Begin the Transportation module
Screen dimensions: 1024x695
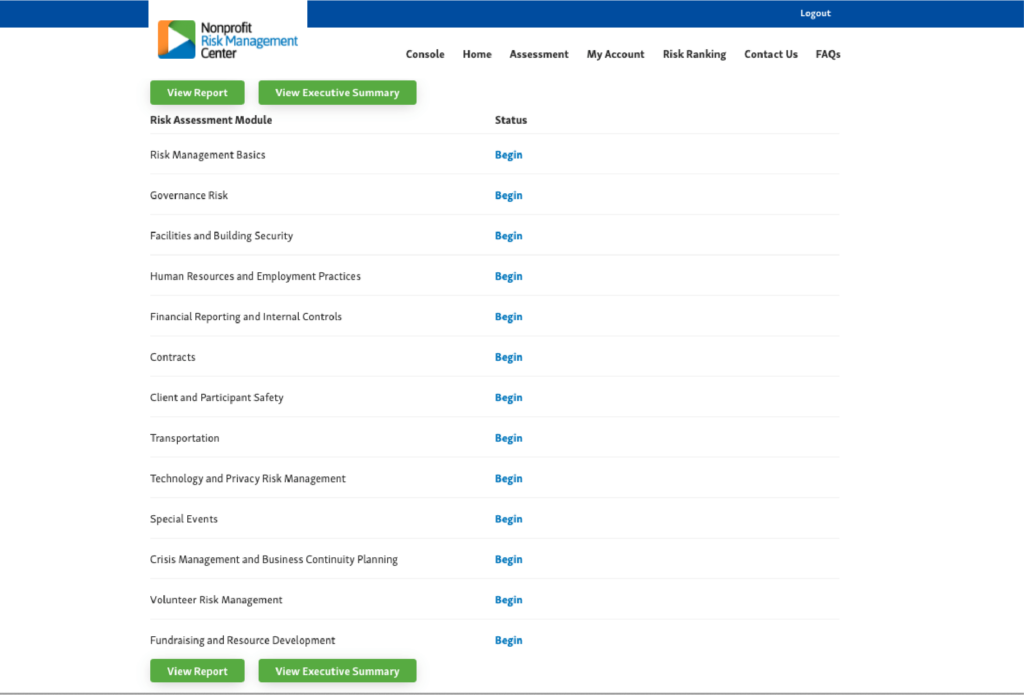point(508,438)
